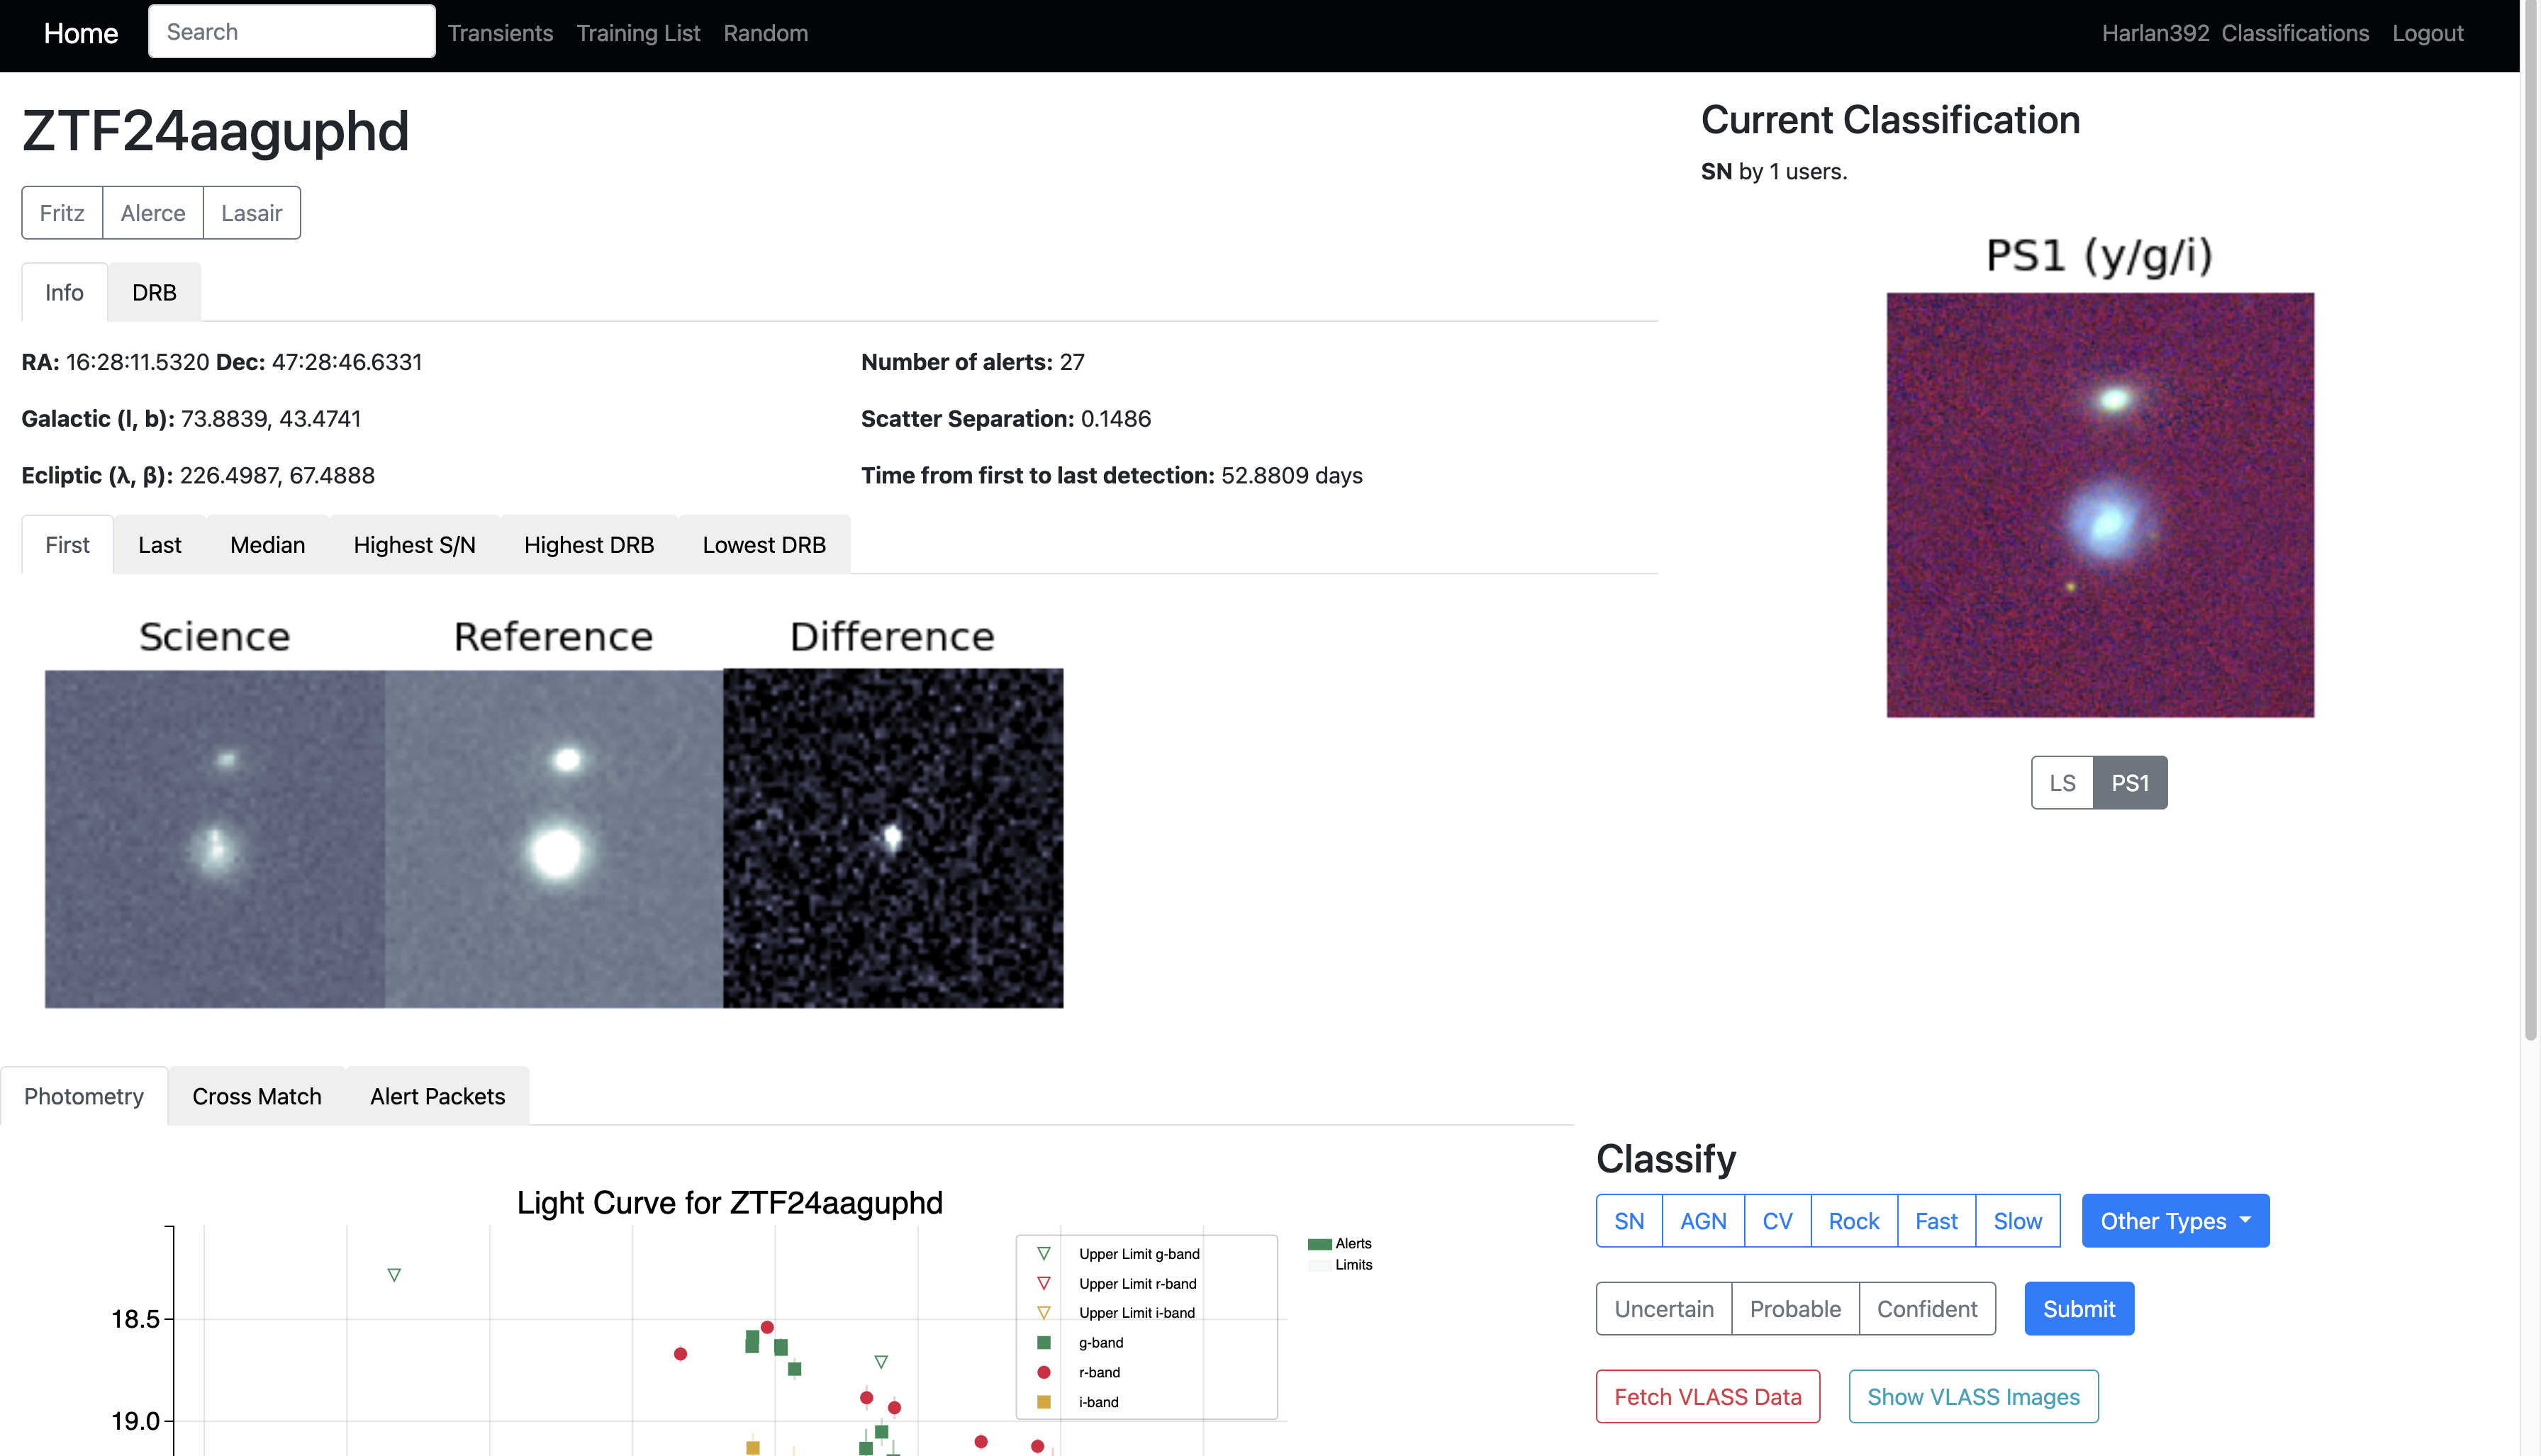Submit the classification

click(x=2078, y=1309)
